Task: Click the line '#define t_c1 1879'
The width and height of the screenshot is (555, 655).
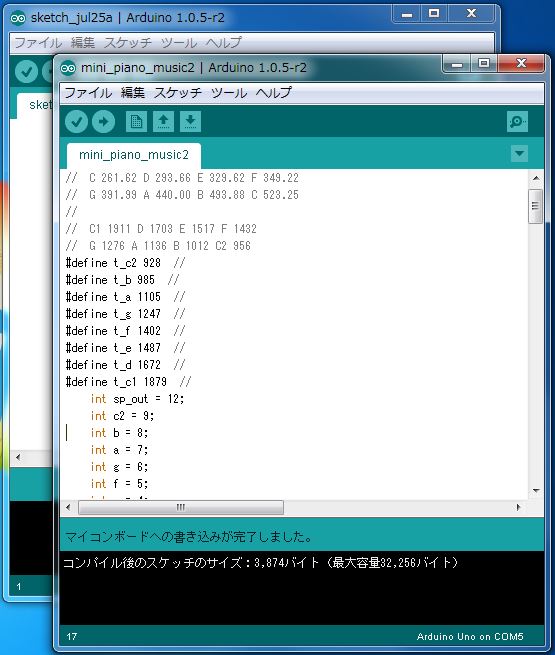Action: tap(128, 382)
